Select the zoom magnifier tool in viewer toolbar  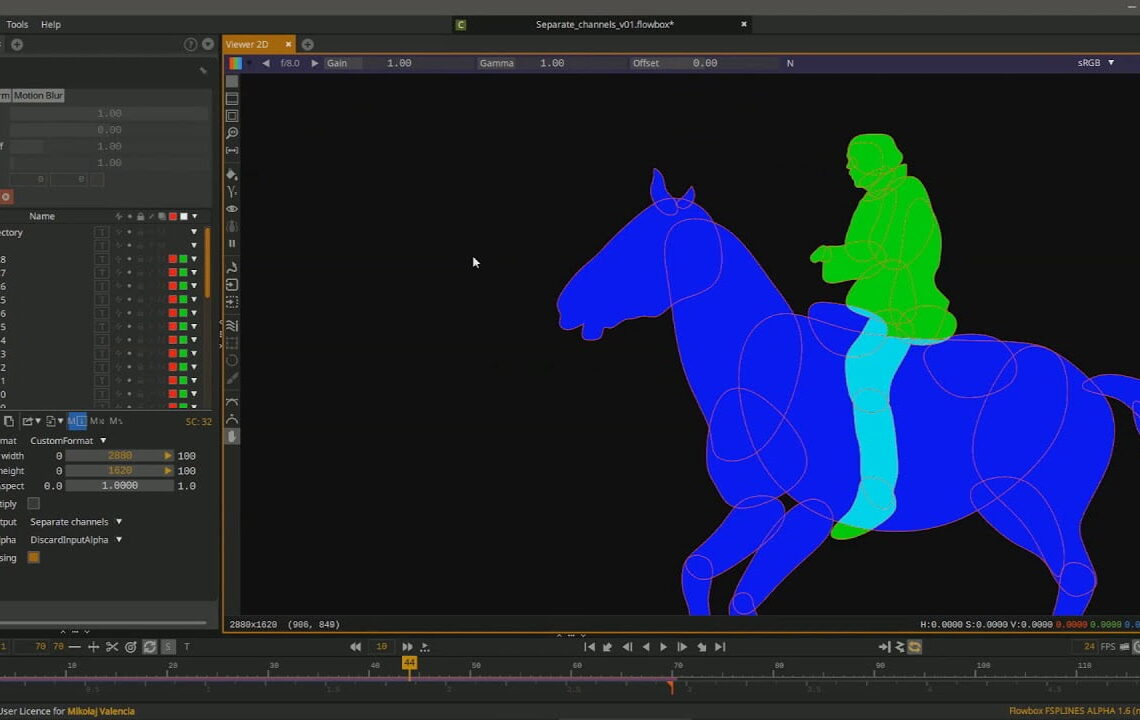coord(232,133)
